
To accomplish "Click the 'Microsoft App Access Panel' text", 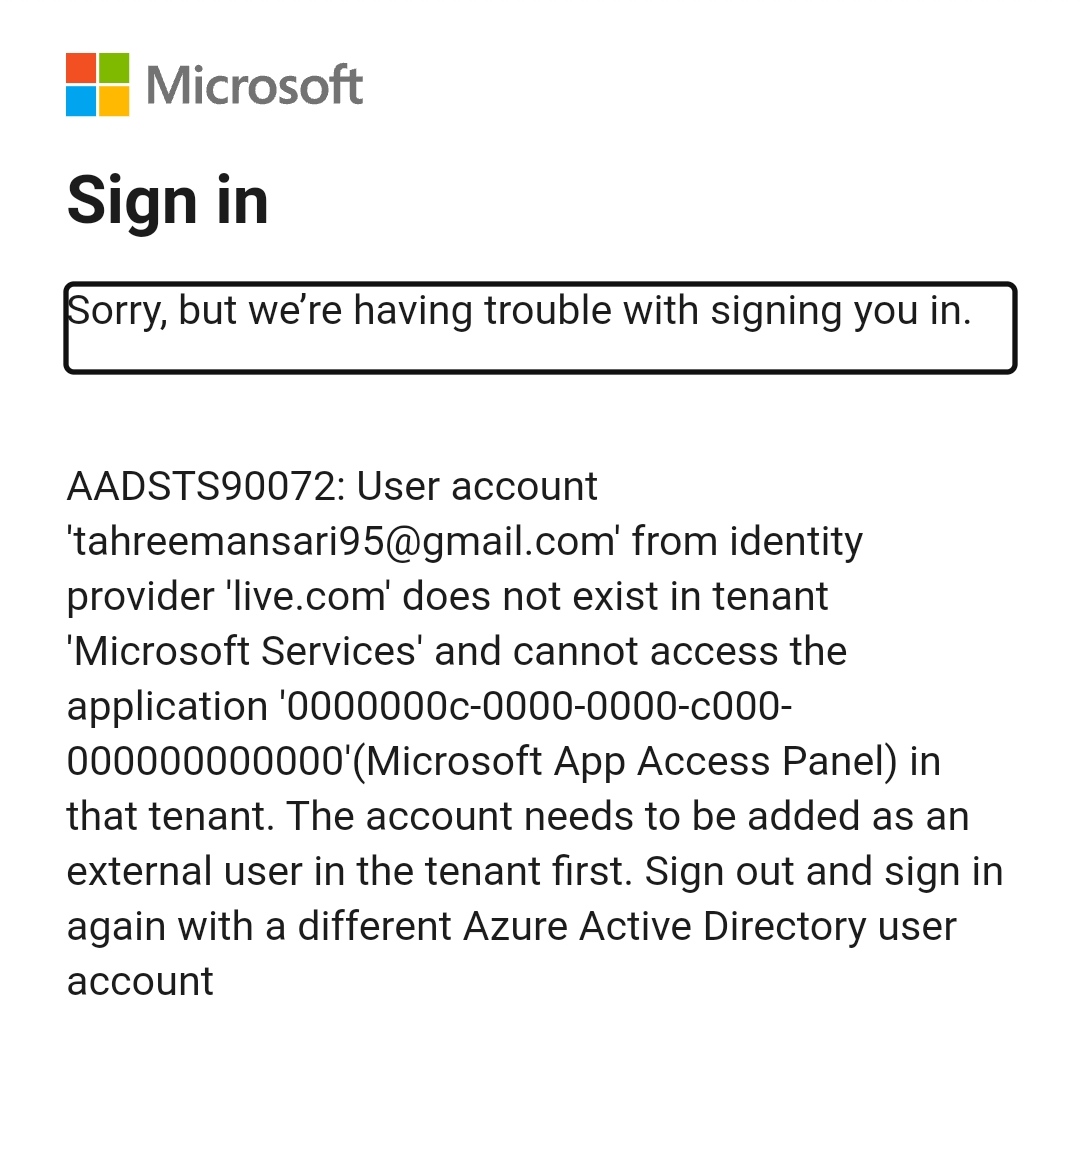I will pyautogui.click(x=627, y=762).
